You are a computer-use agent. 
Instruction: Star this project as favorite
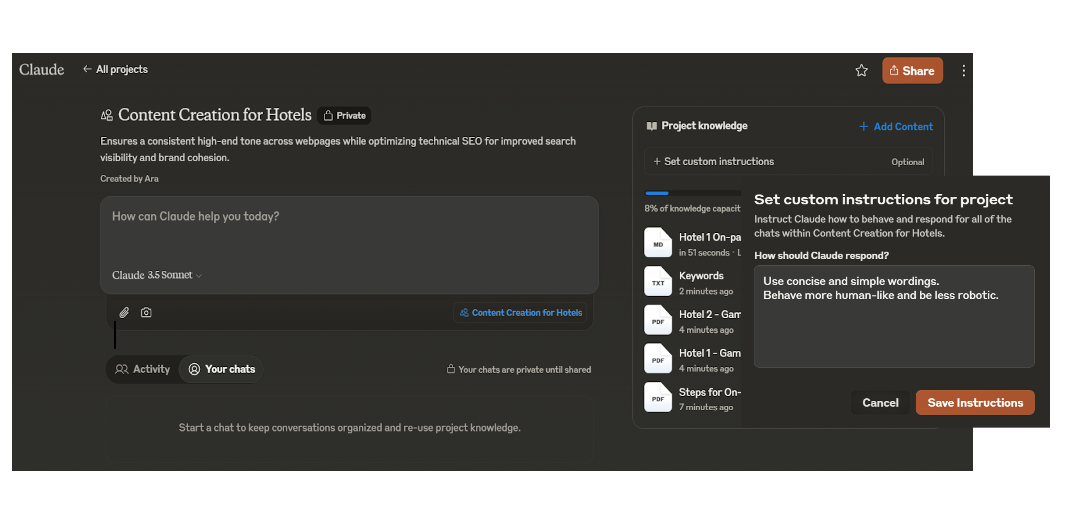(861, 71)
